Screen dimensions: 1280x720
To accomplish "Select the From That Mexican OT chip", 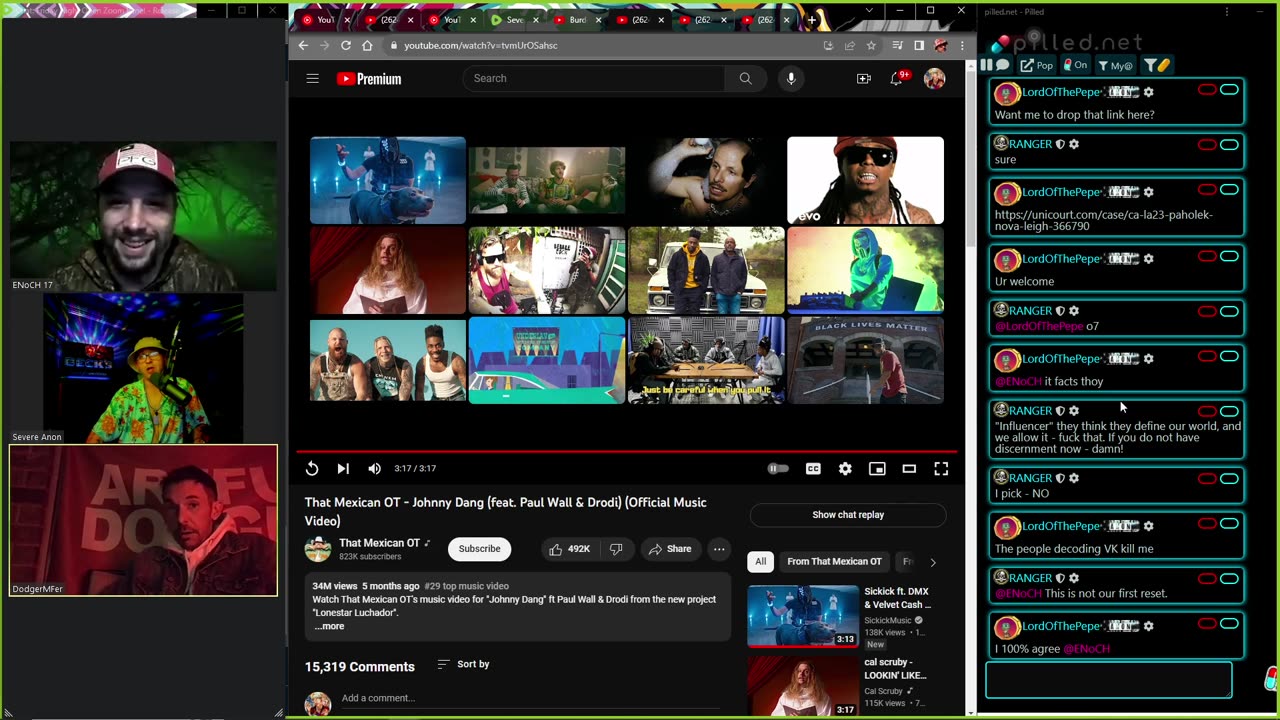I will 834,561.
